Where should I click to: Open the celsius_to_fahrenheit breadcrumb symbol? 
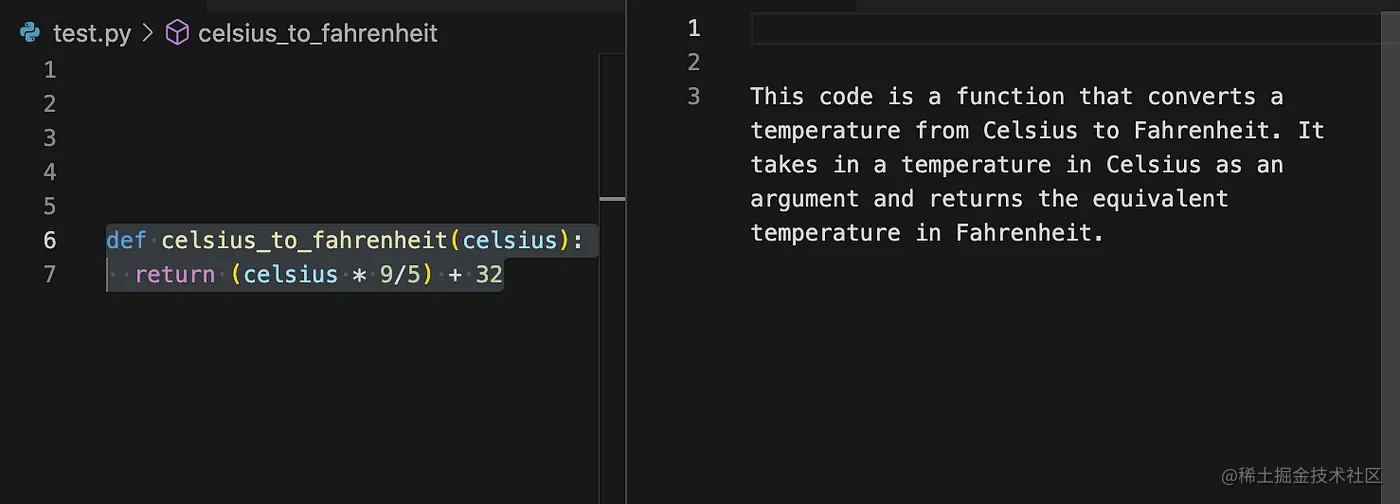click(318, 33)
